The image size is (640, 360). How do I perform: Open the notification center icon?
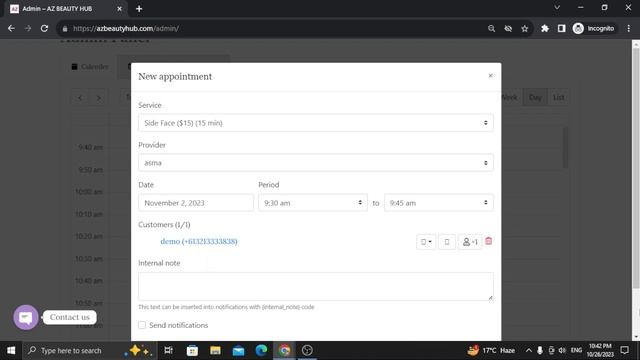pos(624,350)
